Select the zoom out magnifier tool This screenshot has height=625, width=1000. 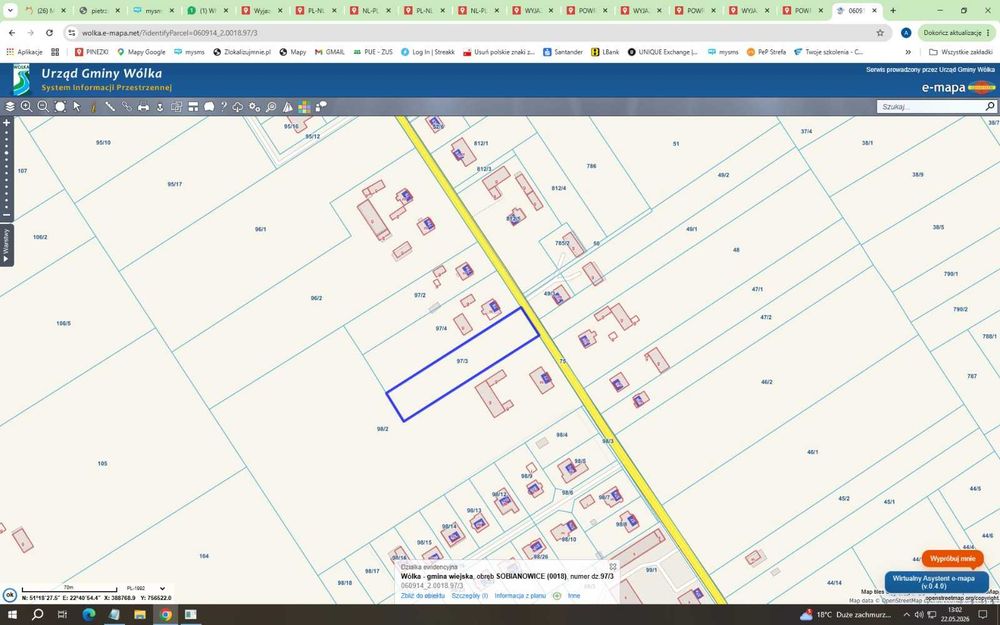click(x=43, y=107)
